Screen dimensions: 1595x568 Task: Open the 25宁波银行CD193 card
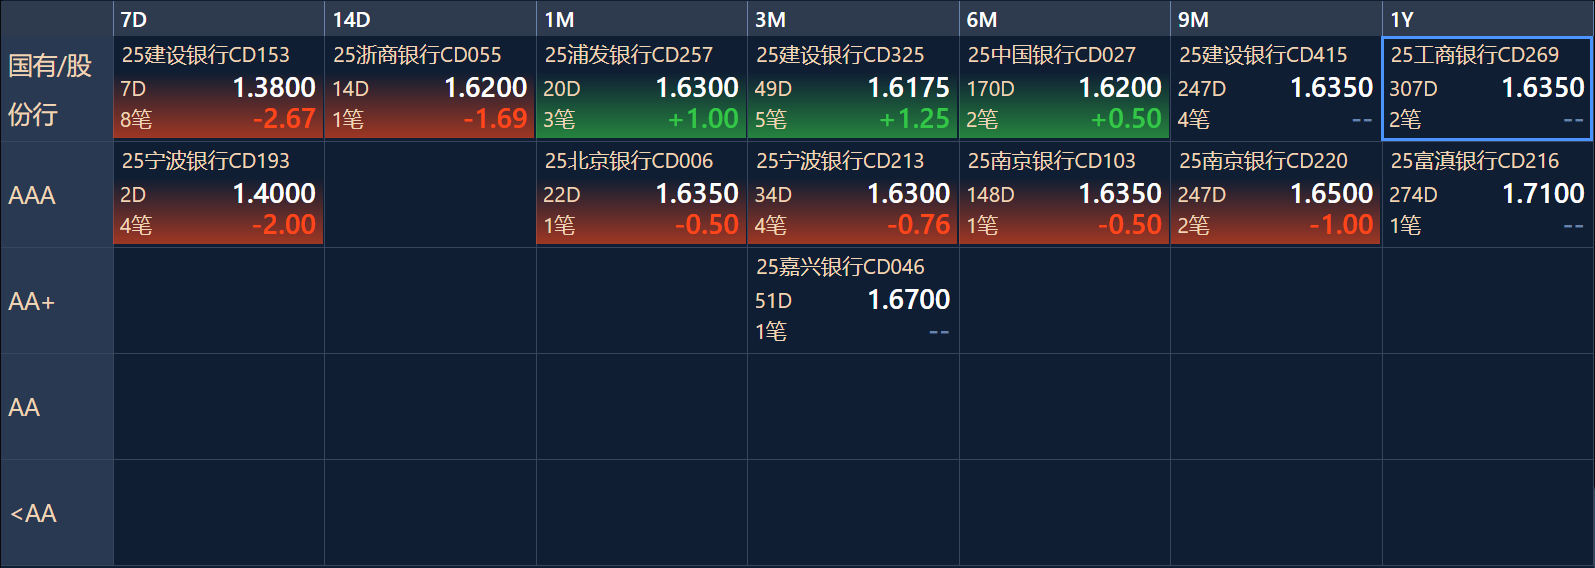218,194
